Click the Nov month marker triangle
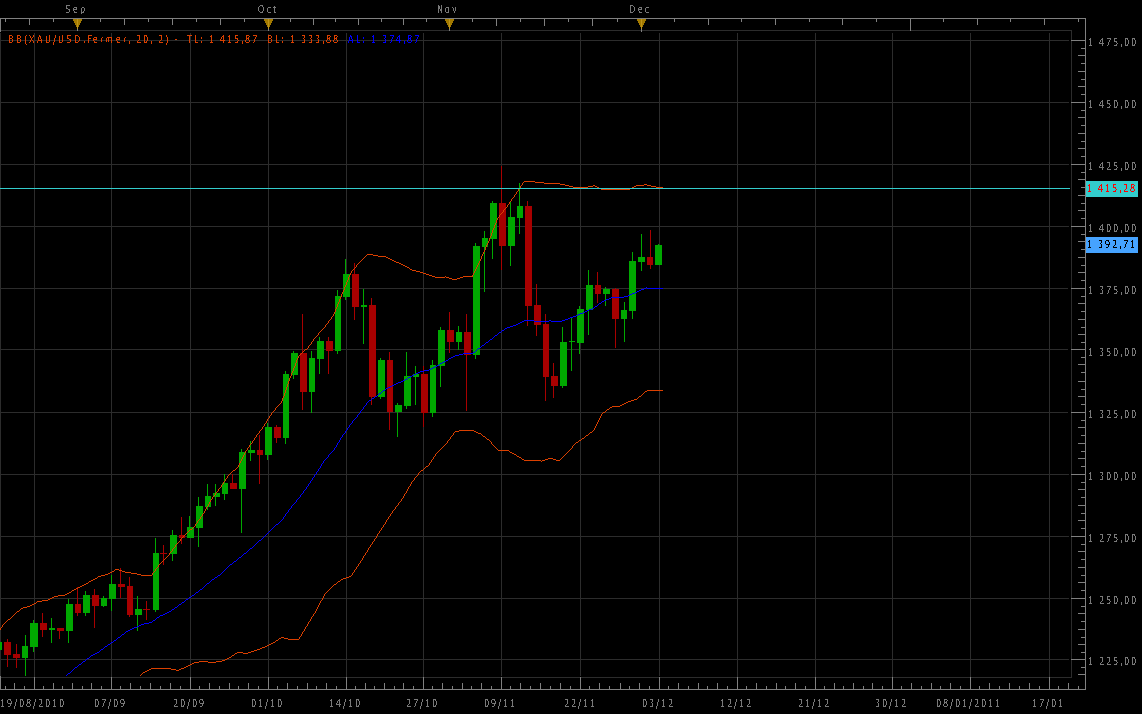 449,24
